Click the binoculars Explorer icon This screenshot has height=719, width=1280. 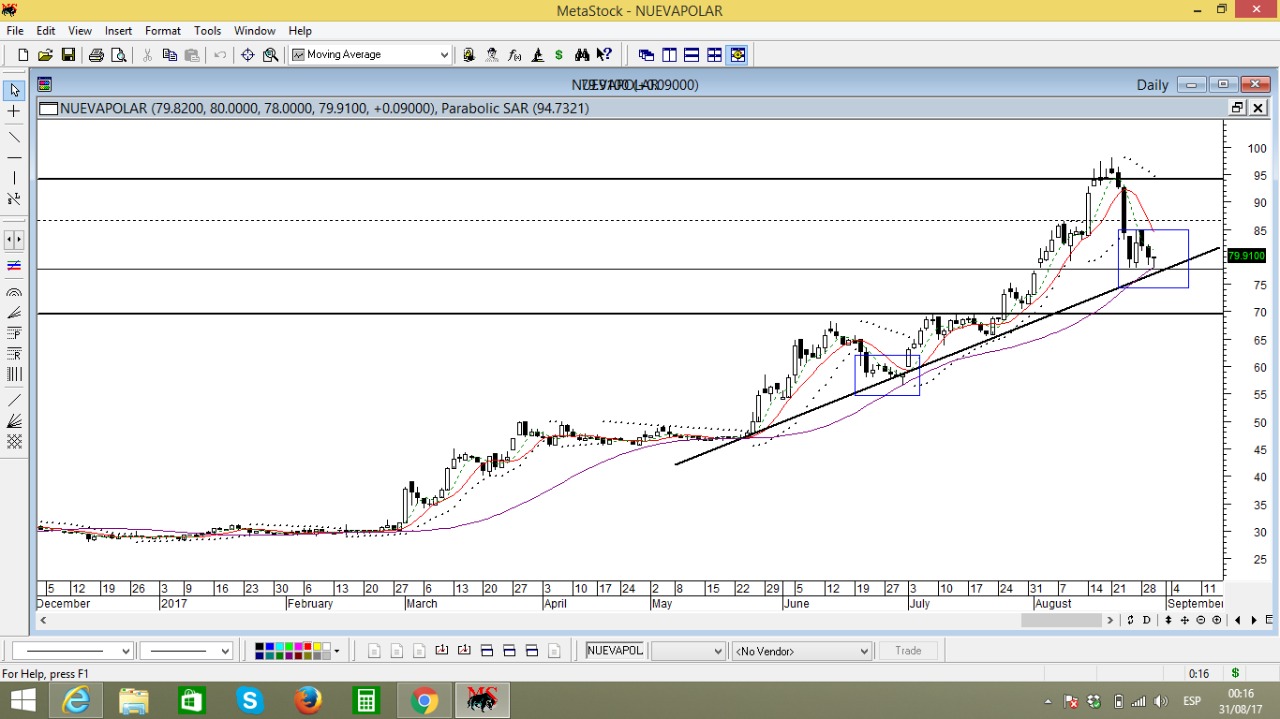581,55
